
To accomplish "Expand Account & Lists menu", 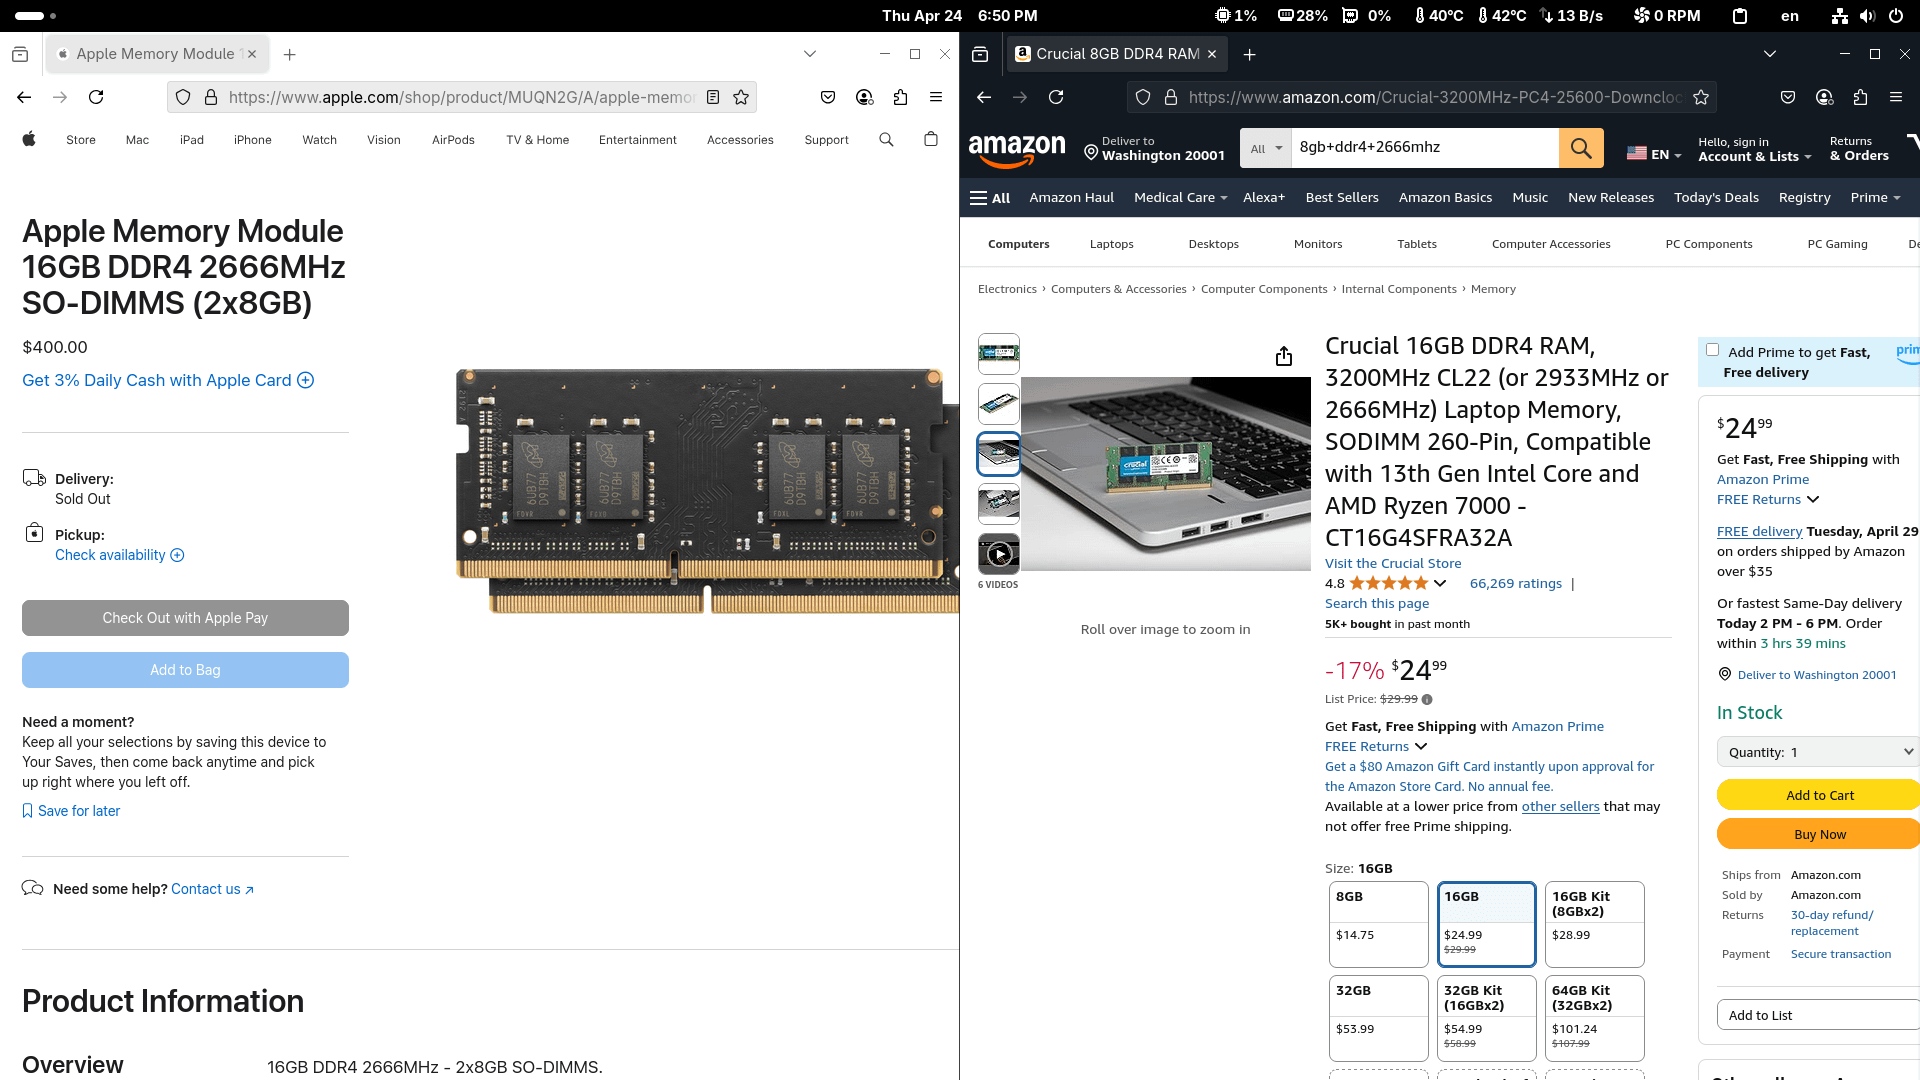I will [1755, 149].
